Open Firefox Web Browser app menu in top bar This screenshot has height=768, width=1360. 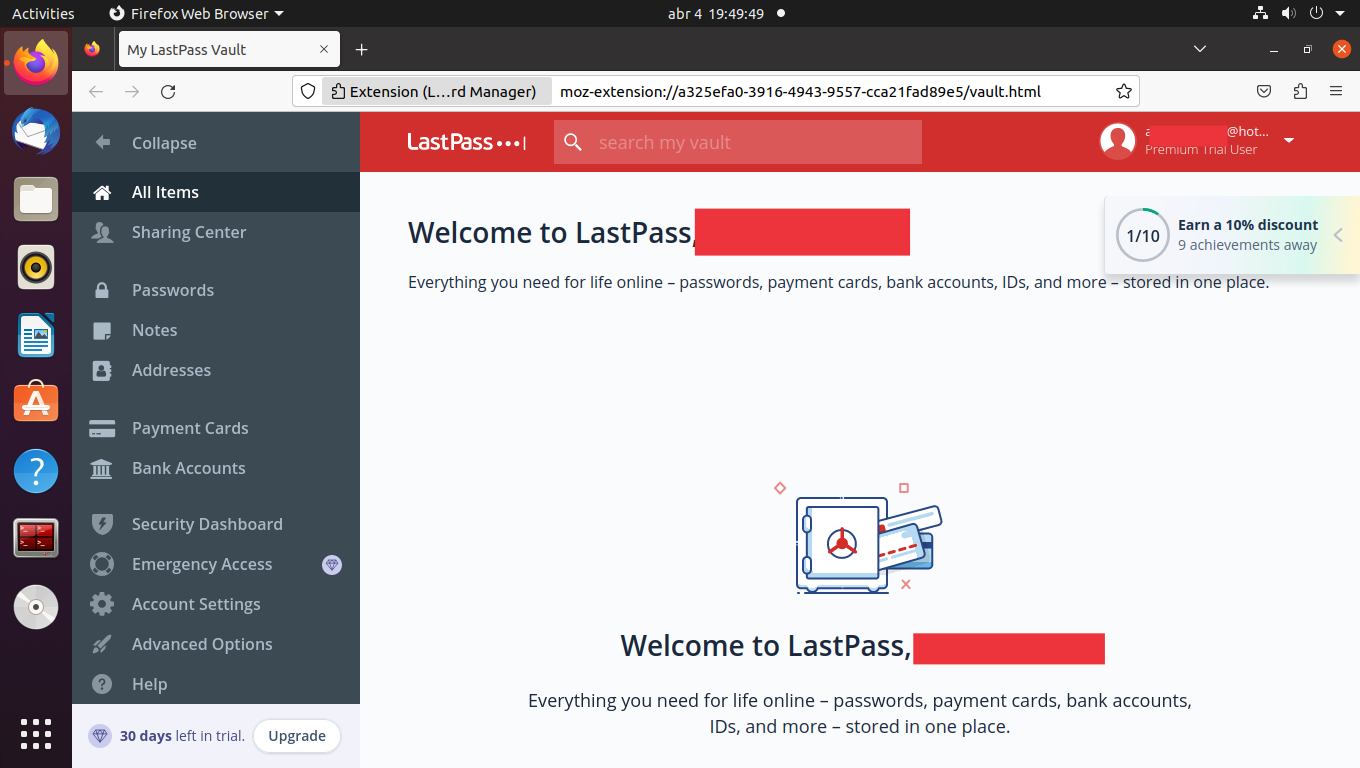[196, 13]
